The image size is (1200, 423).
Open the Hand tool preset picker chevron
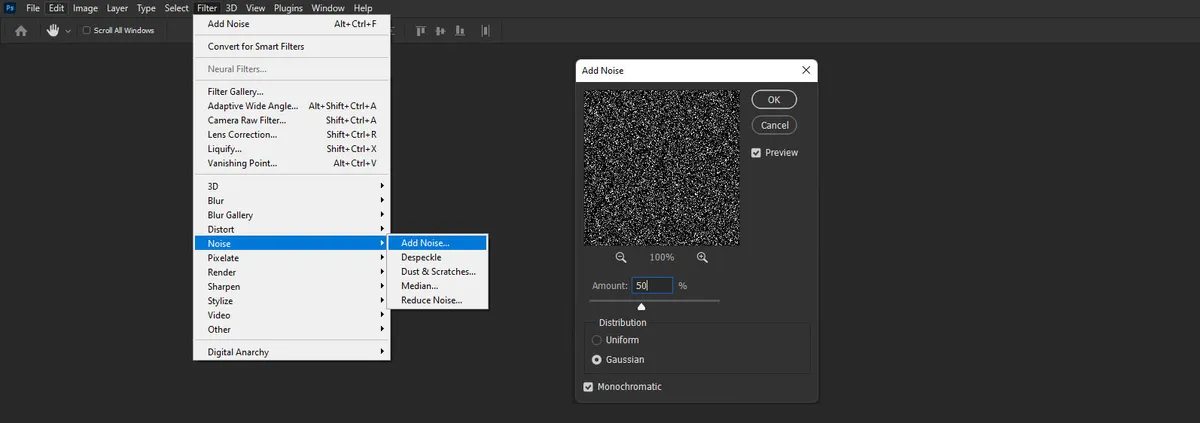68,31
